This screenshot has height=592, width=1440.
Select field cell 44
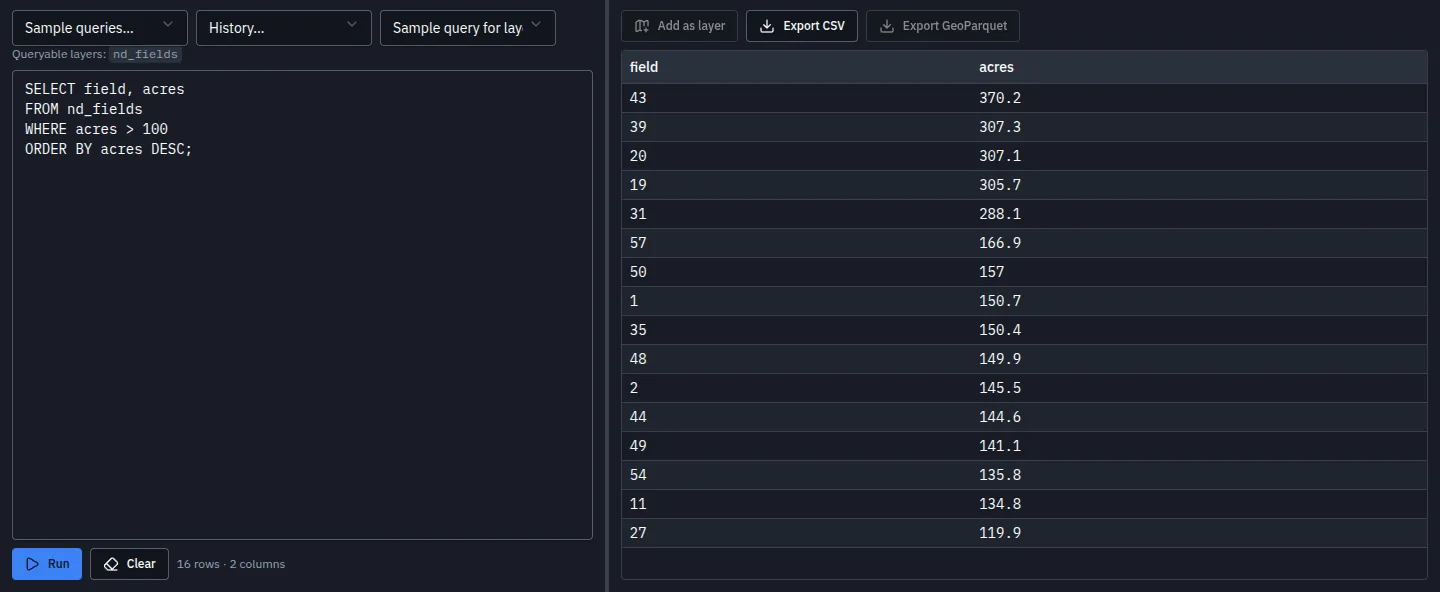coord(796,417)
